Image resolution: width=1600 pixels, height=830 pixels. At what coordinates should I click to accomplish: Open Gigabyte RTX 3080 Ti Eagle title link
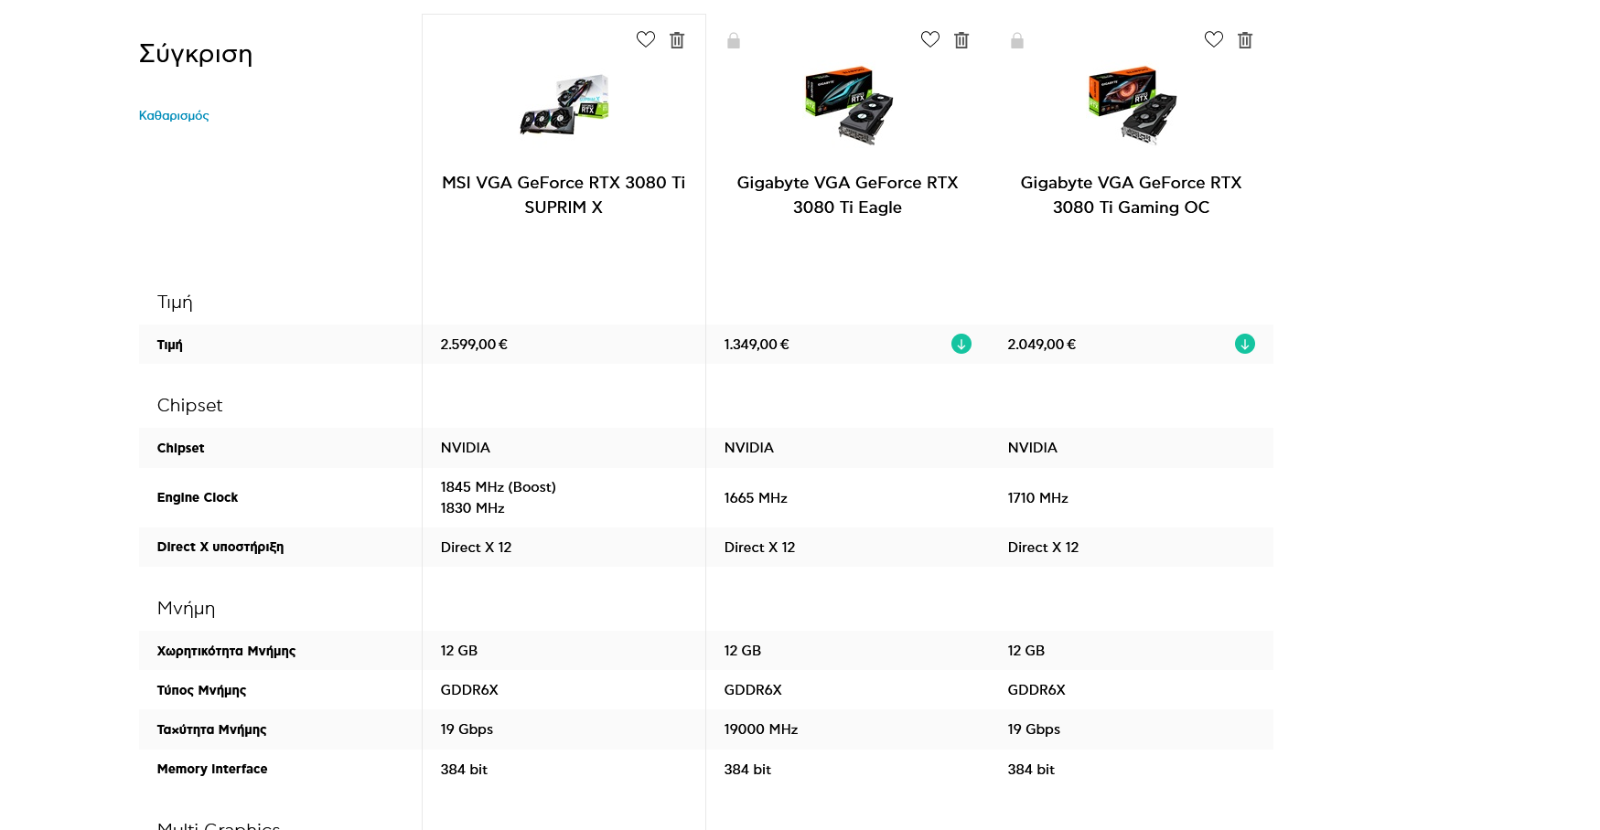click(847, 195)
